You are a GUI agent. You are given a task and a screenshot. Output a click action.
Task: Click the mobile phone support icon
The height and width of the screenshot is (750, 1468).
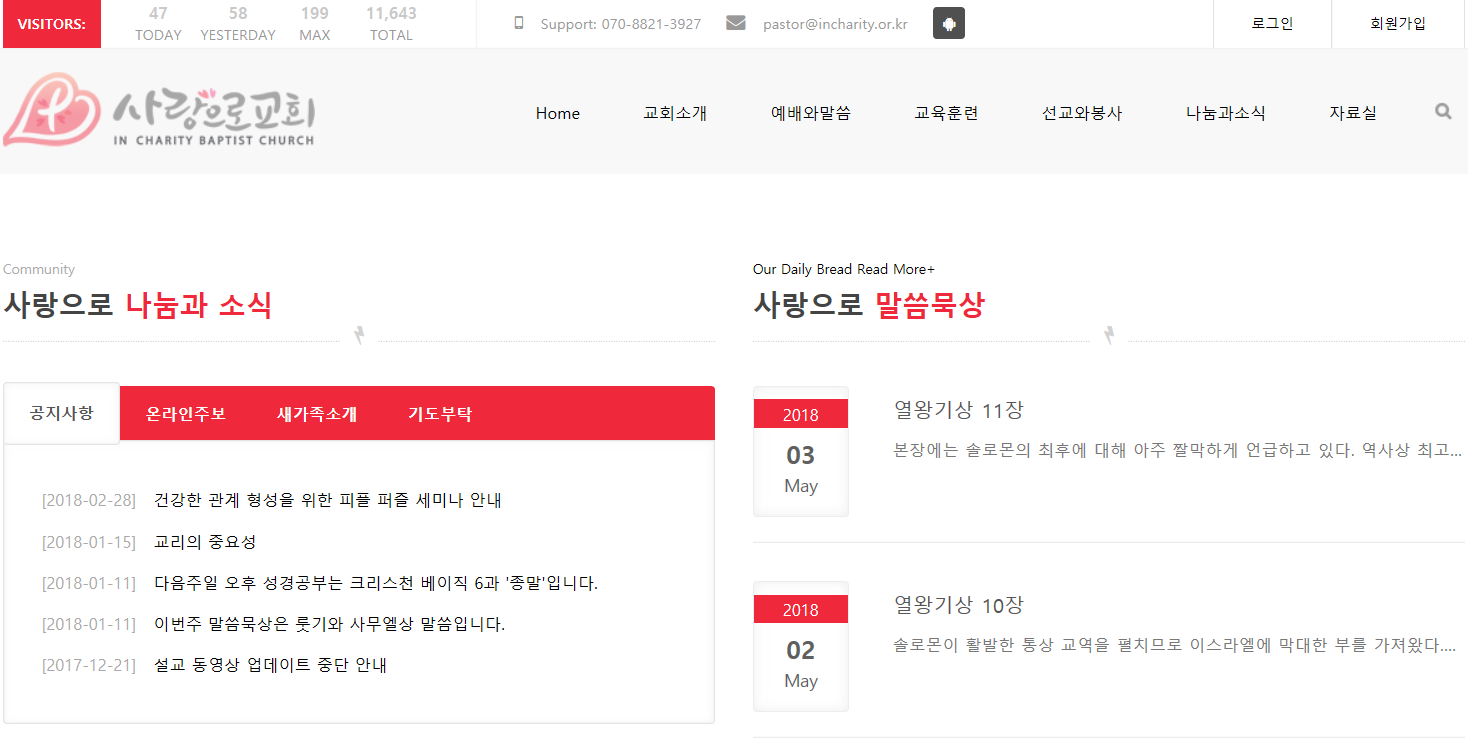pos(518,23)
